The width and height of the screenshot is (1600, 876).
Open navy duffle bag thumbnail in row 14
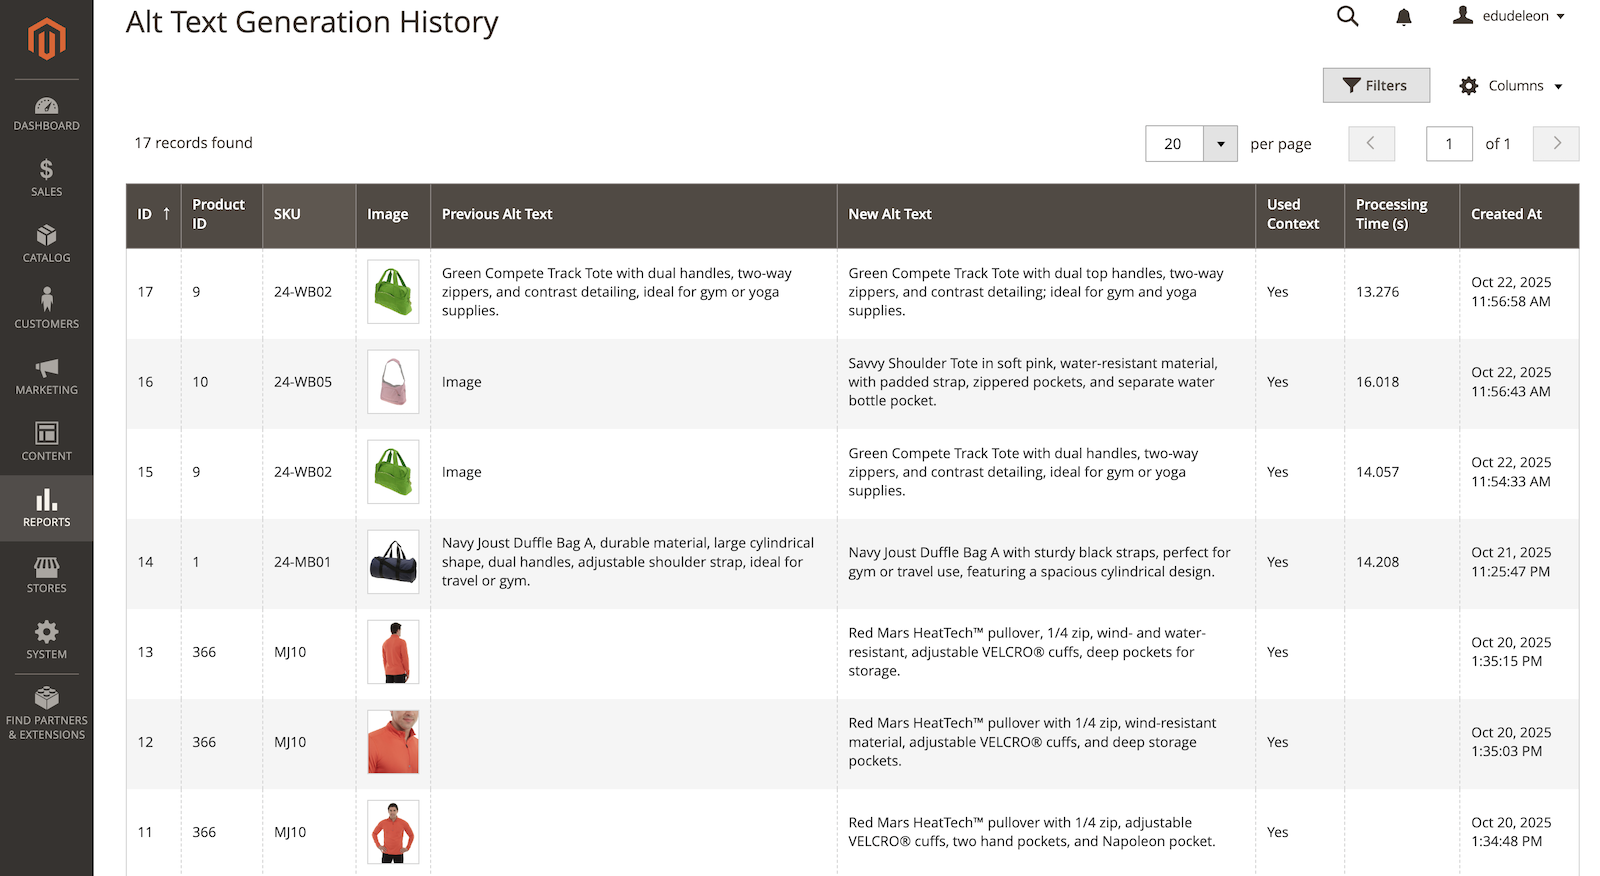click(393, 562)
